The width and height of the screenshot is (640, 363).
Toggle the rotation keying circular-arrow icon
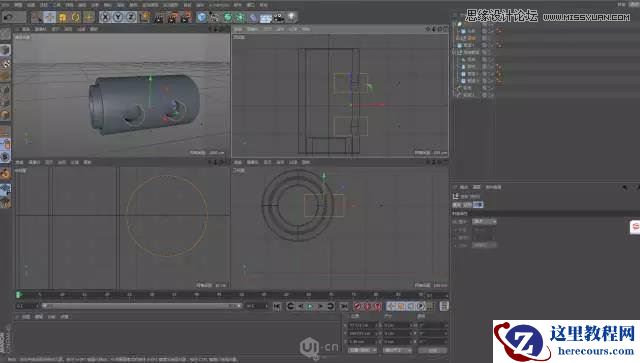[x=420, y=306]
